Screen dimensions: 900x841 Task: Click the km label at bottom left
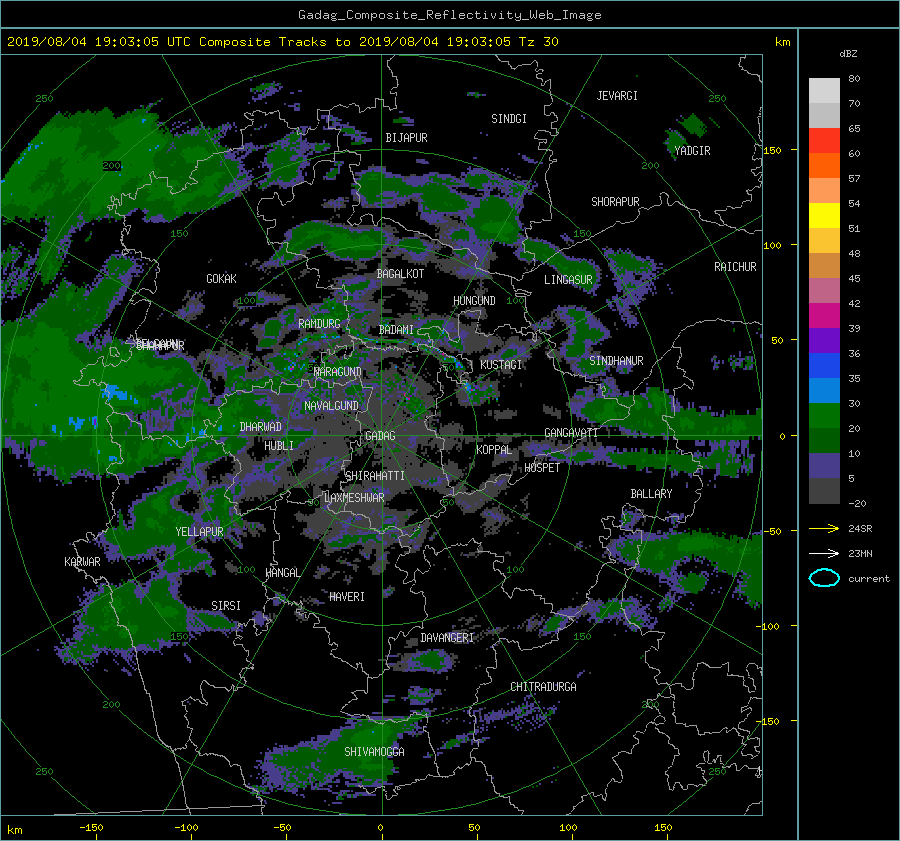[x=14, y=830]
